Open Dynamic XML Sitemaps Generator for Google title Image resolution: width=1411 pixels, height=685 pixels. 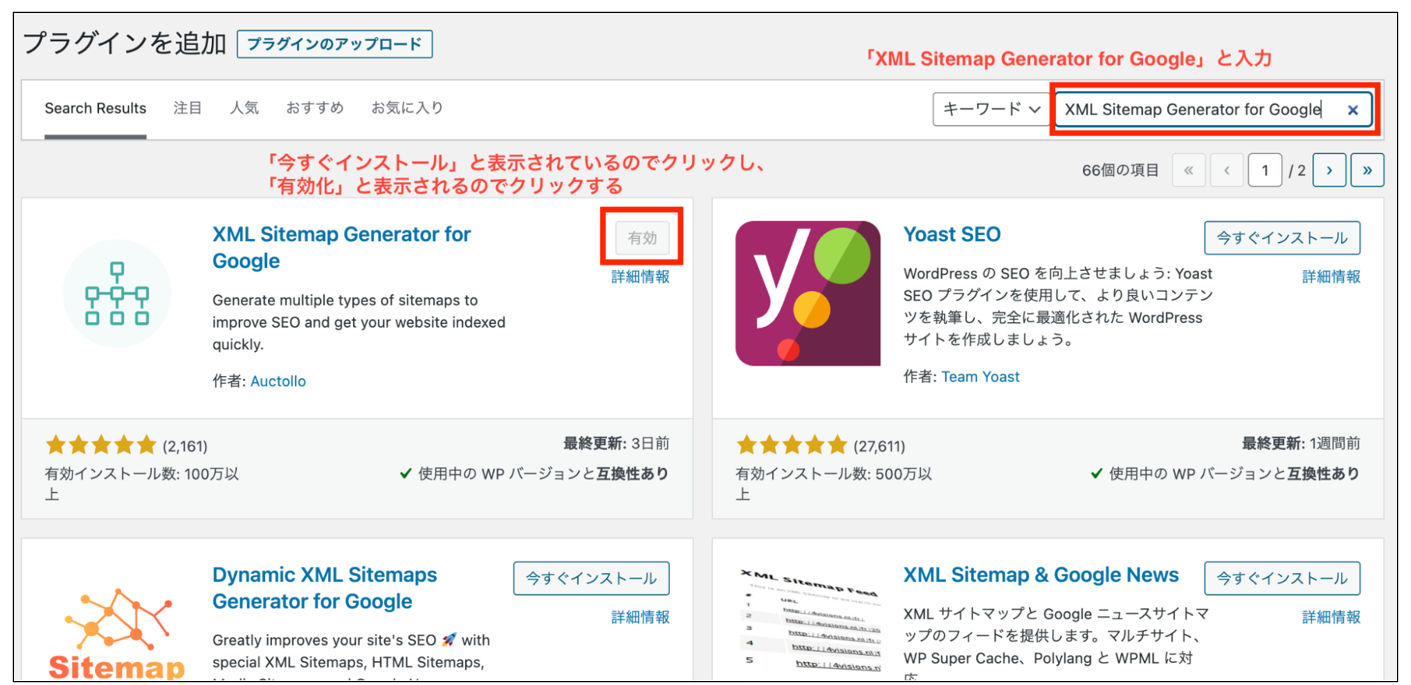(325, 588)
